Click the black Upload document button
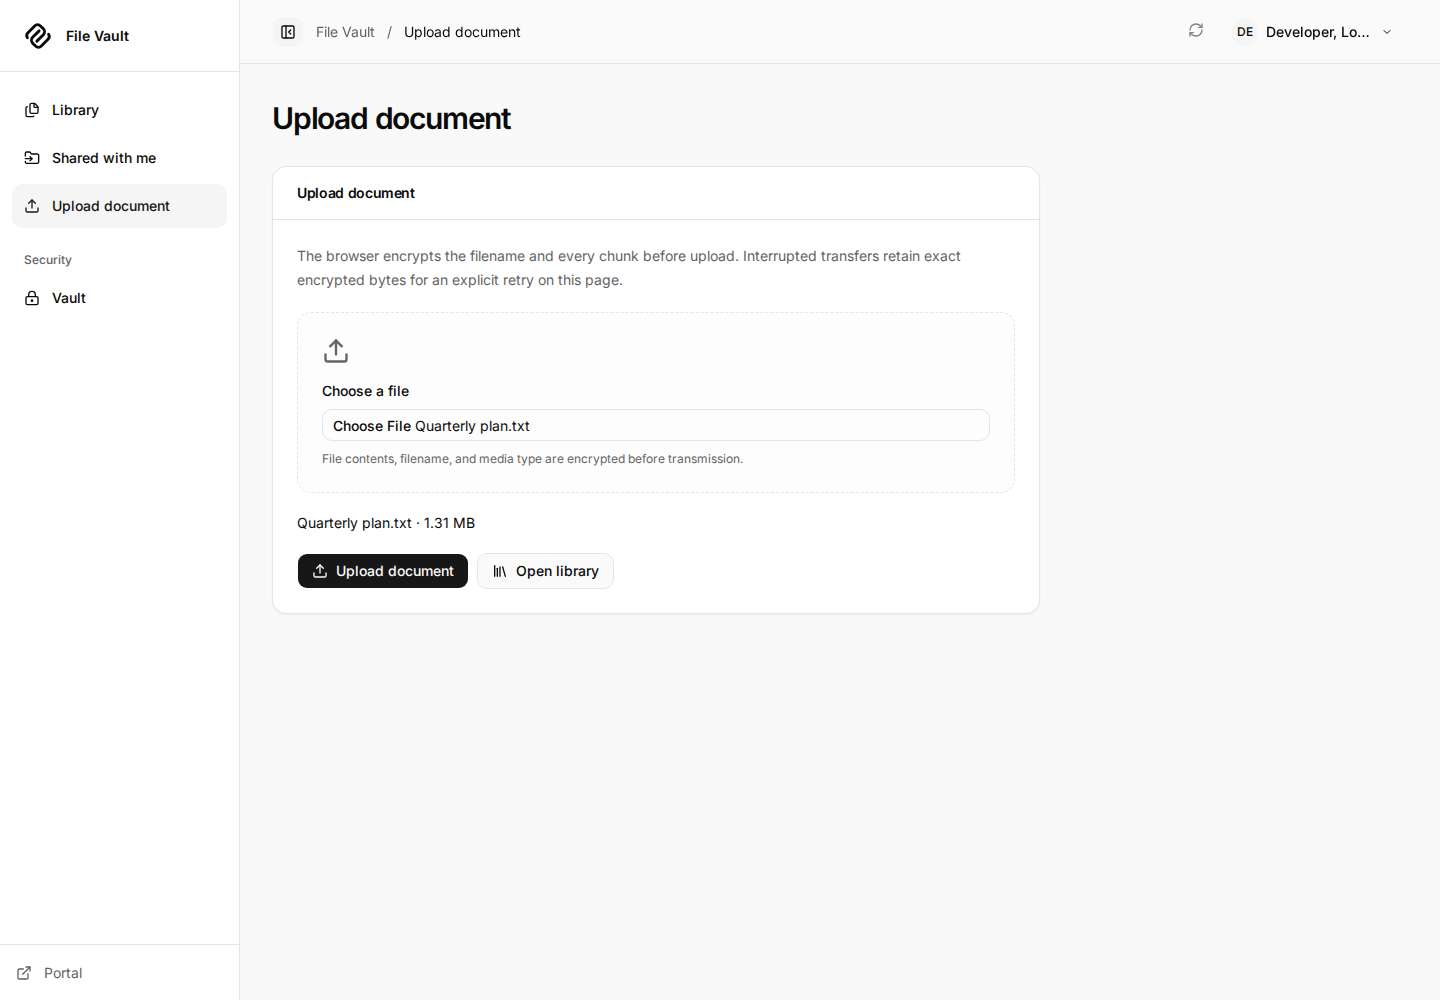Viewport: 1440px width, 1000px height. pos(383,571)
